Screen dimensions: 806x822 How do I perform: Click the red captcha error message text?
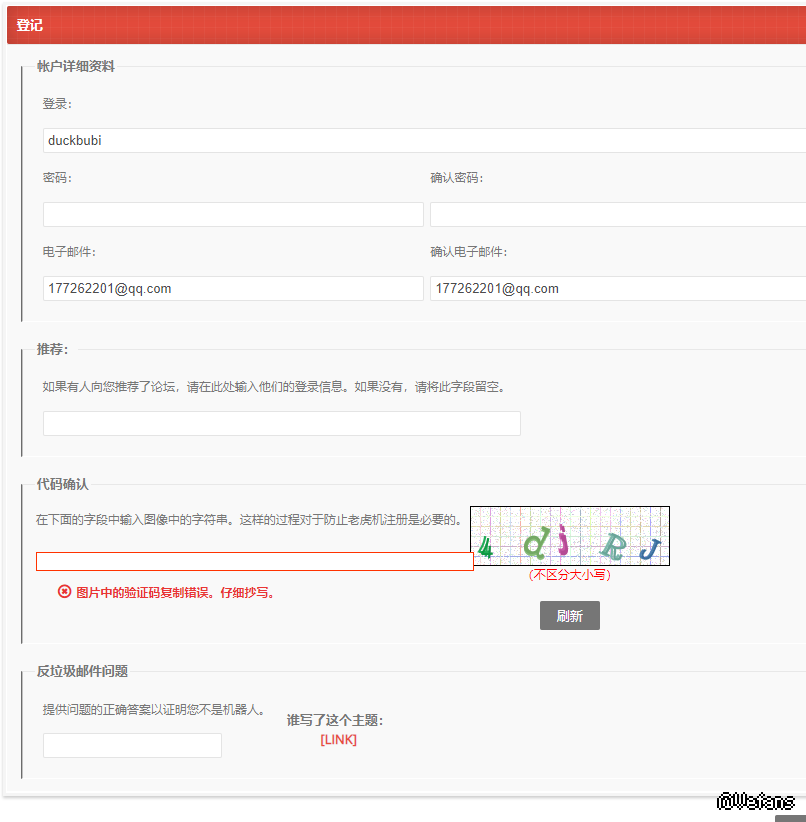pyautogui.click(x=175, y=593)
